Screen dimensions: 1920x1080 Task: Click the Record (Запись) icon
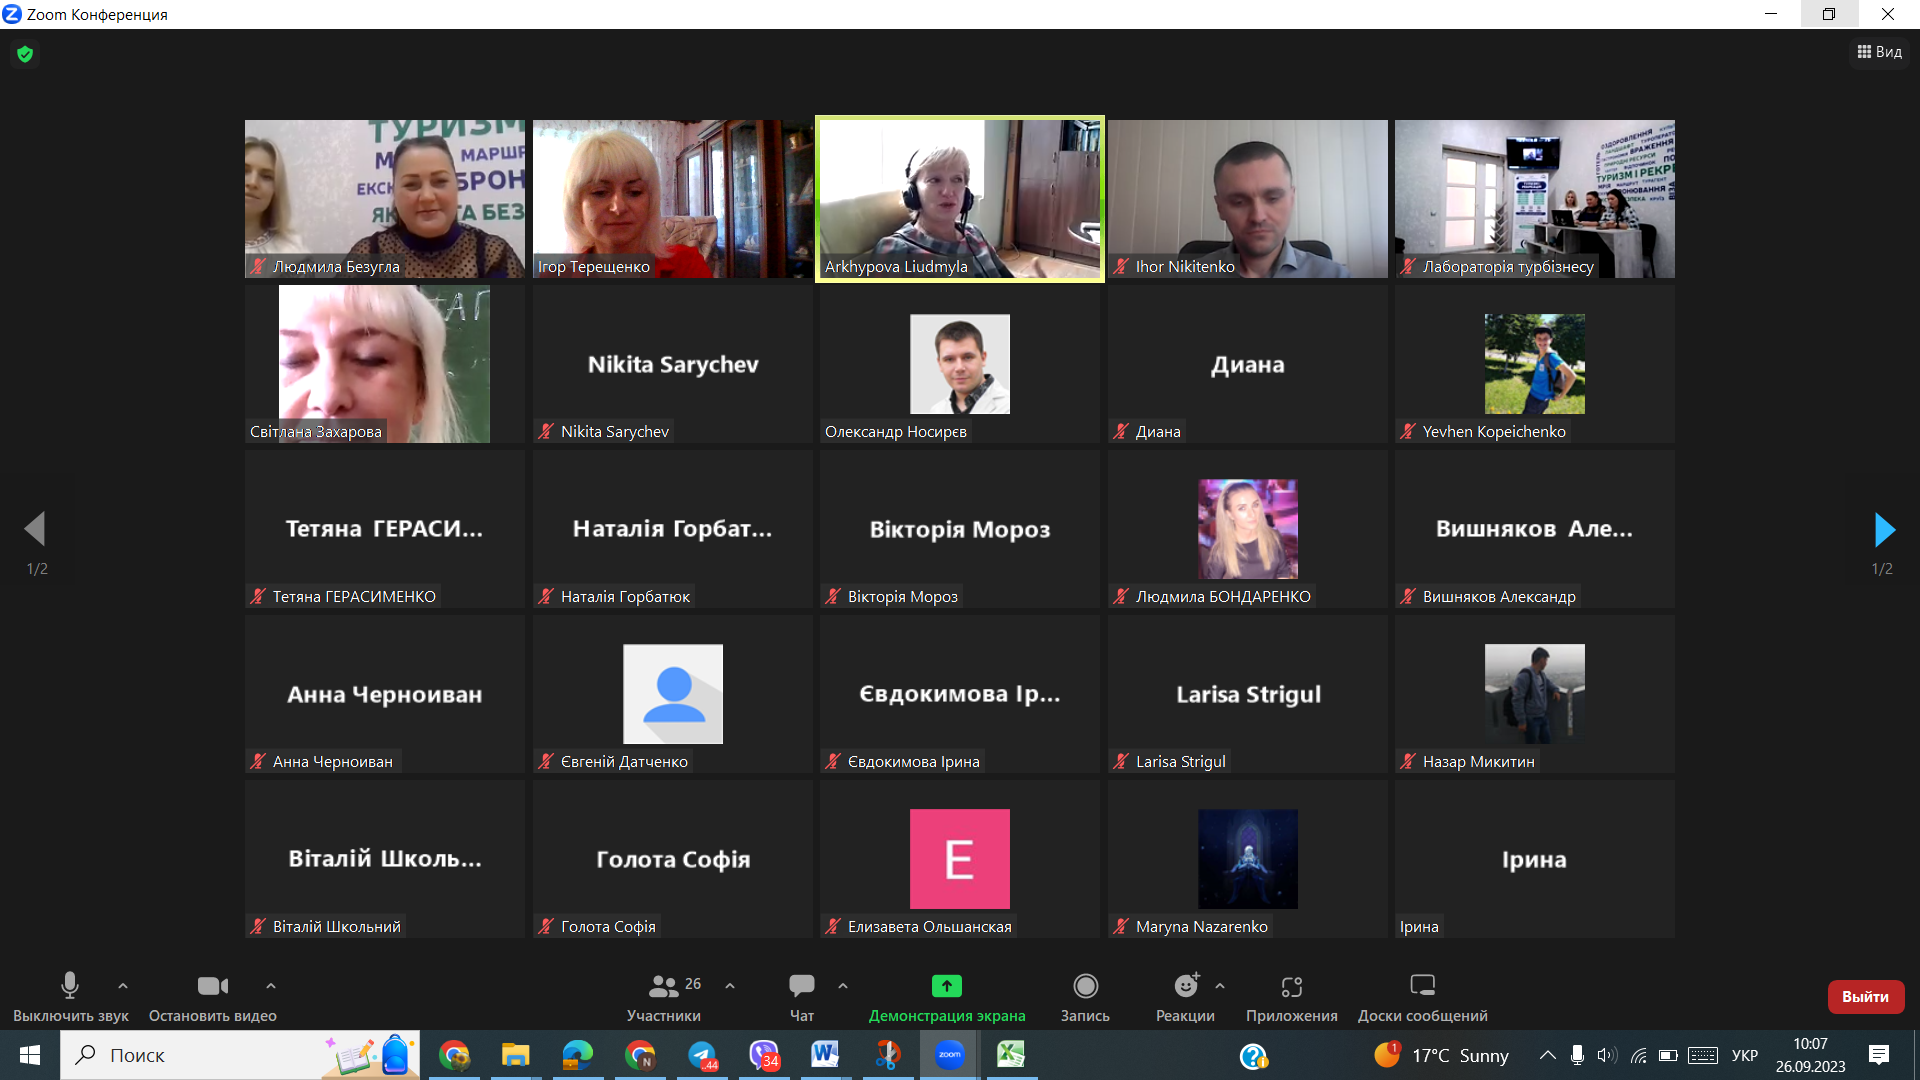(x=1085, y=986)
